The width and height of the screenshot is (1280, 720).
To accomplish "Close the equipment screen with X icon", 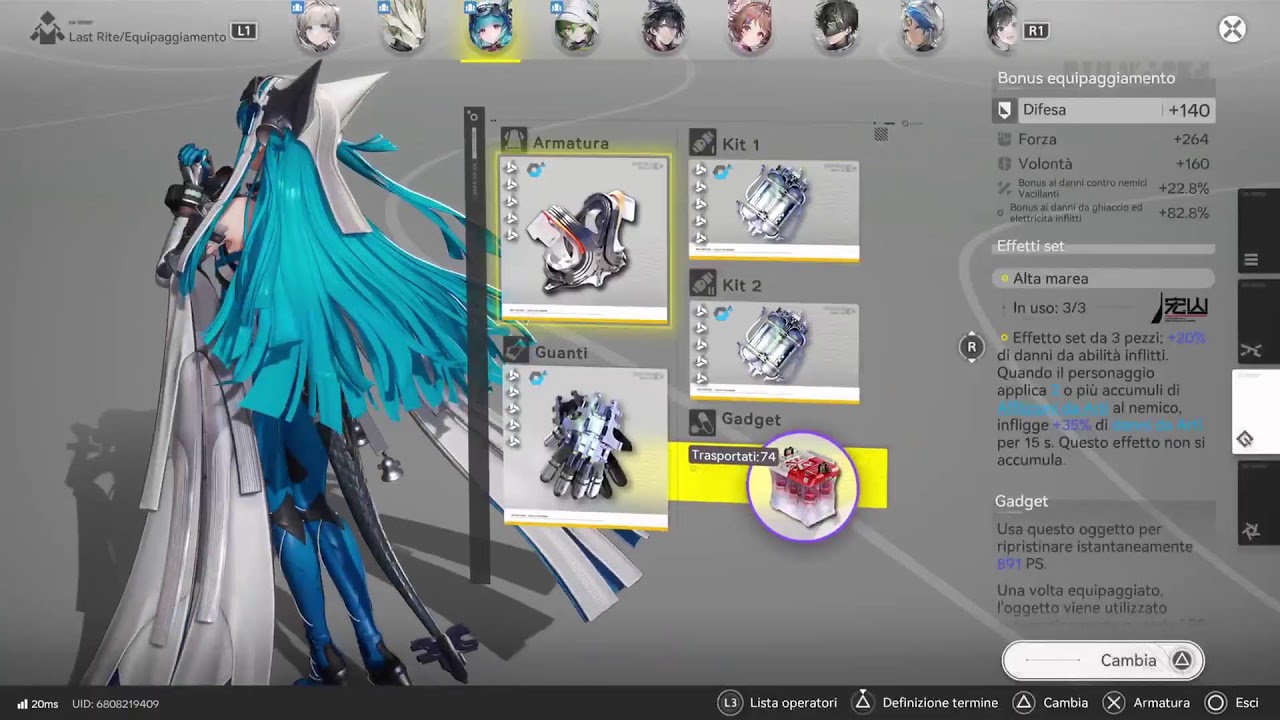I will tap(1232, 29).
